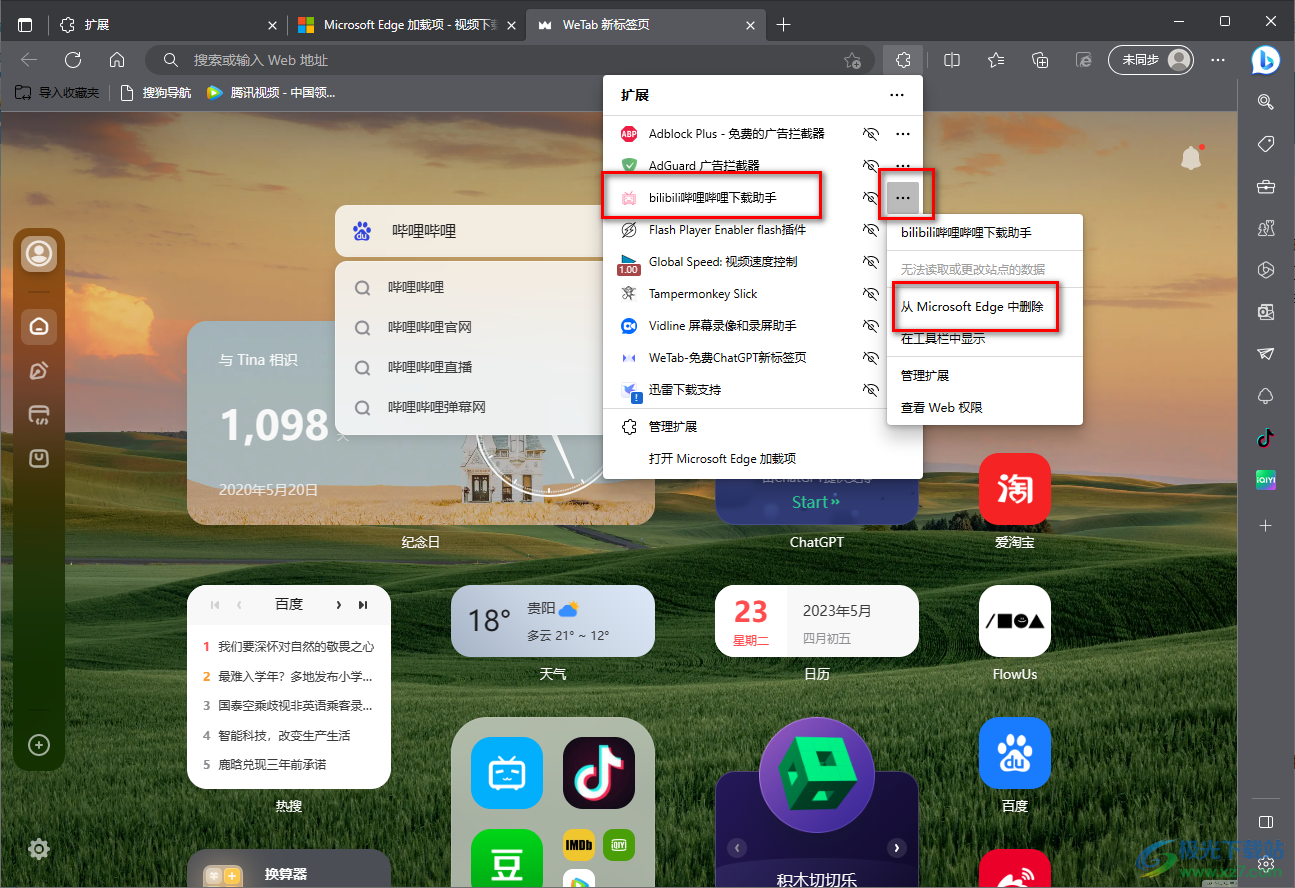Open split screen view icon
Viewport: 1295px width, 888px height.
pos(952,60)
